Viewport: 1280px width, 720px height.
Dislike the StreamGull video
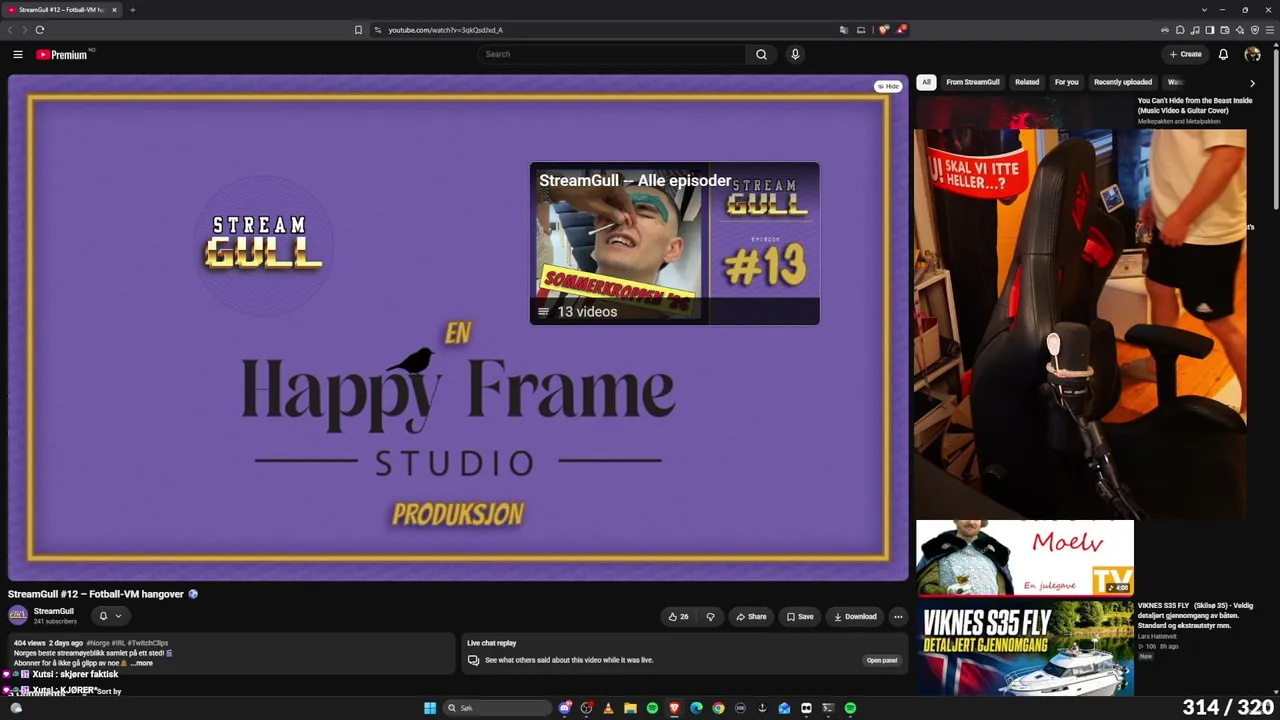click(x=710, y=617)
